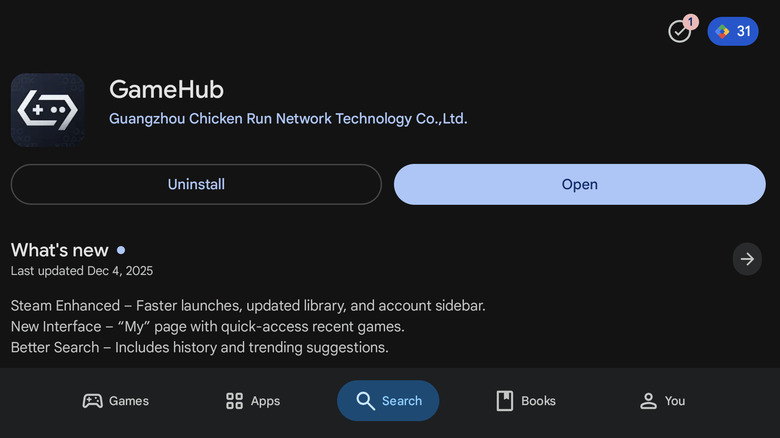Switch to the Games tab
The width and height of the screenshot is (780, 438).
115,401
